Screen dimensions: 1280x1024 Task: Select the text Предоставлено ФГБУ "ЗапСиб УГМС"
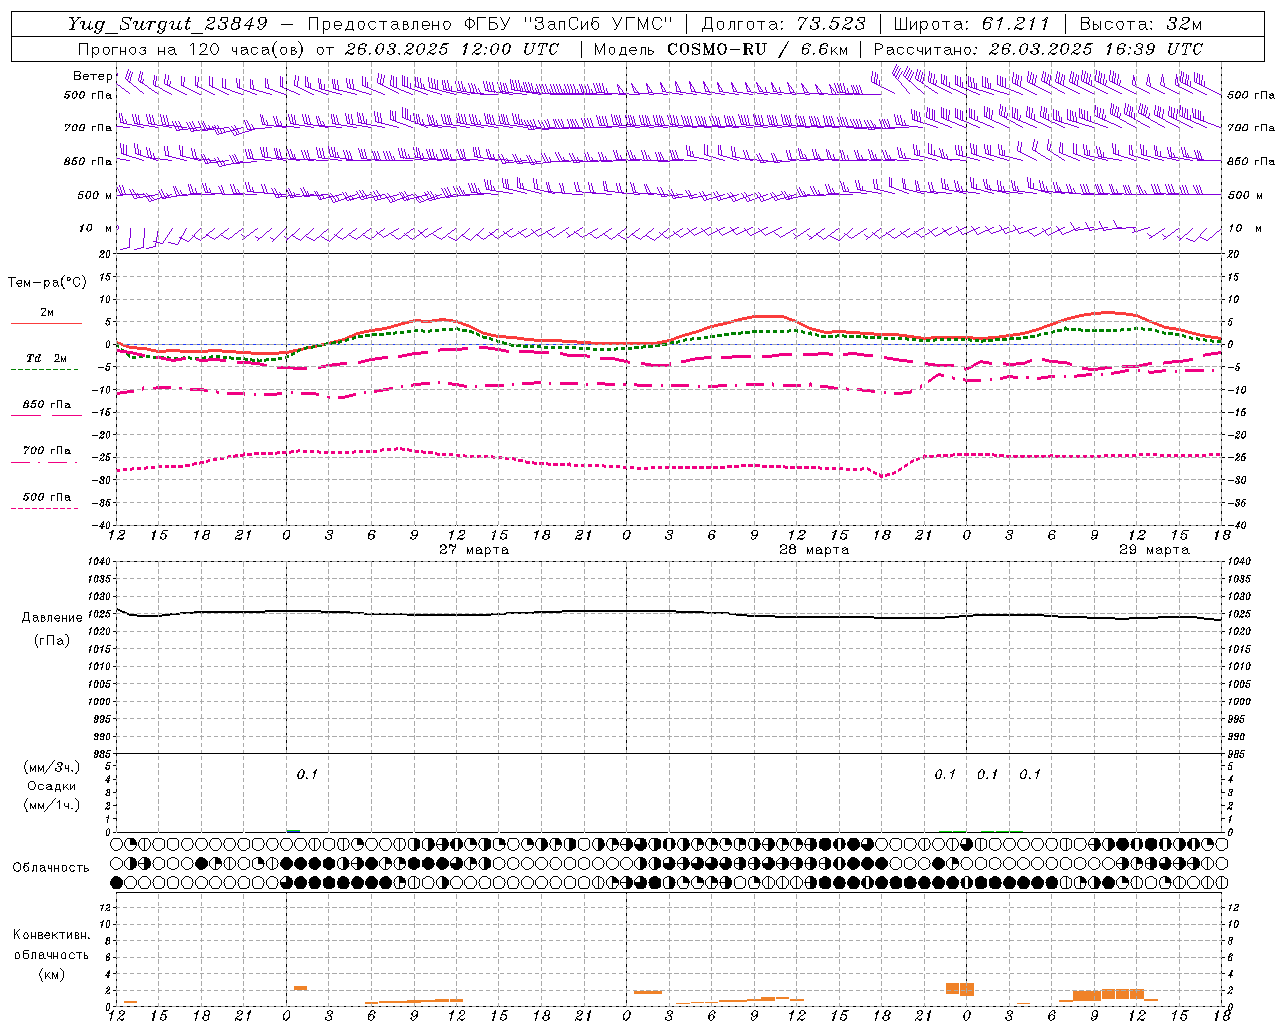click(x=490, y=24)
